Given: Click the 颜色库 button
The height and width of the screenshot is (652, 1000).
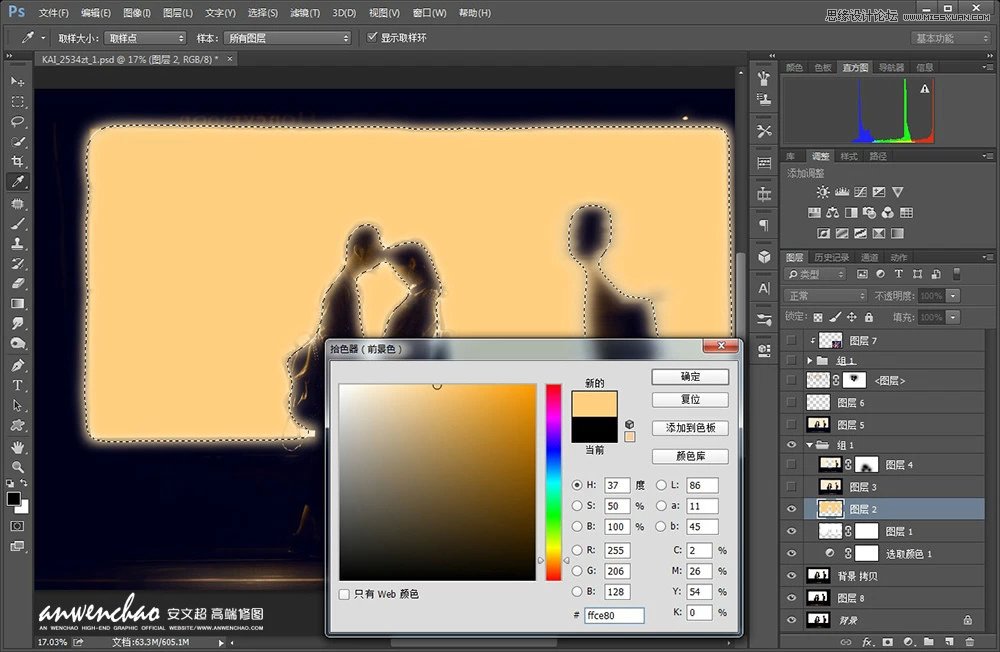Looking at the screenshot, I should 690,456.
